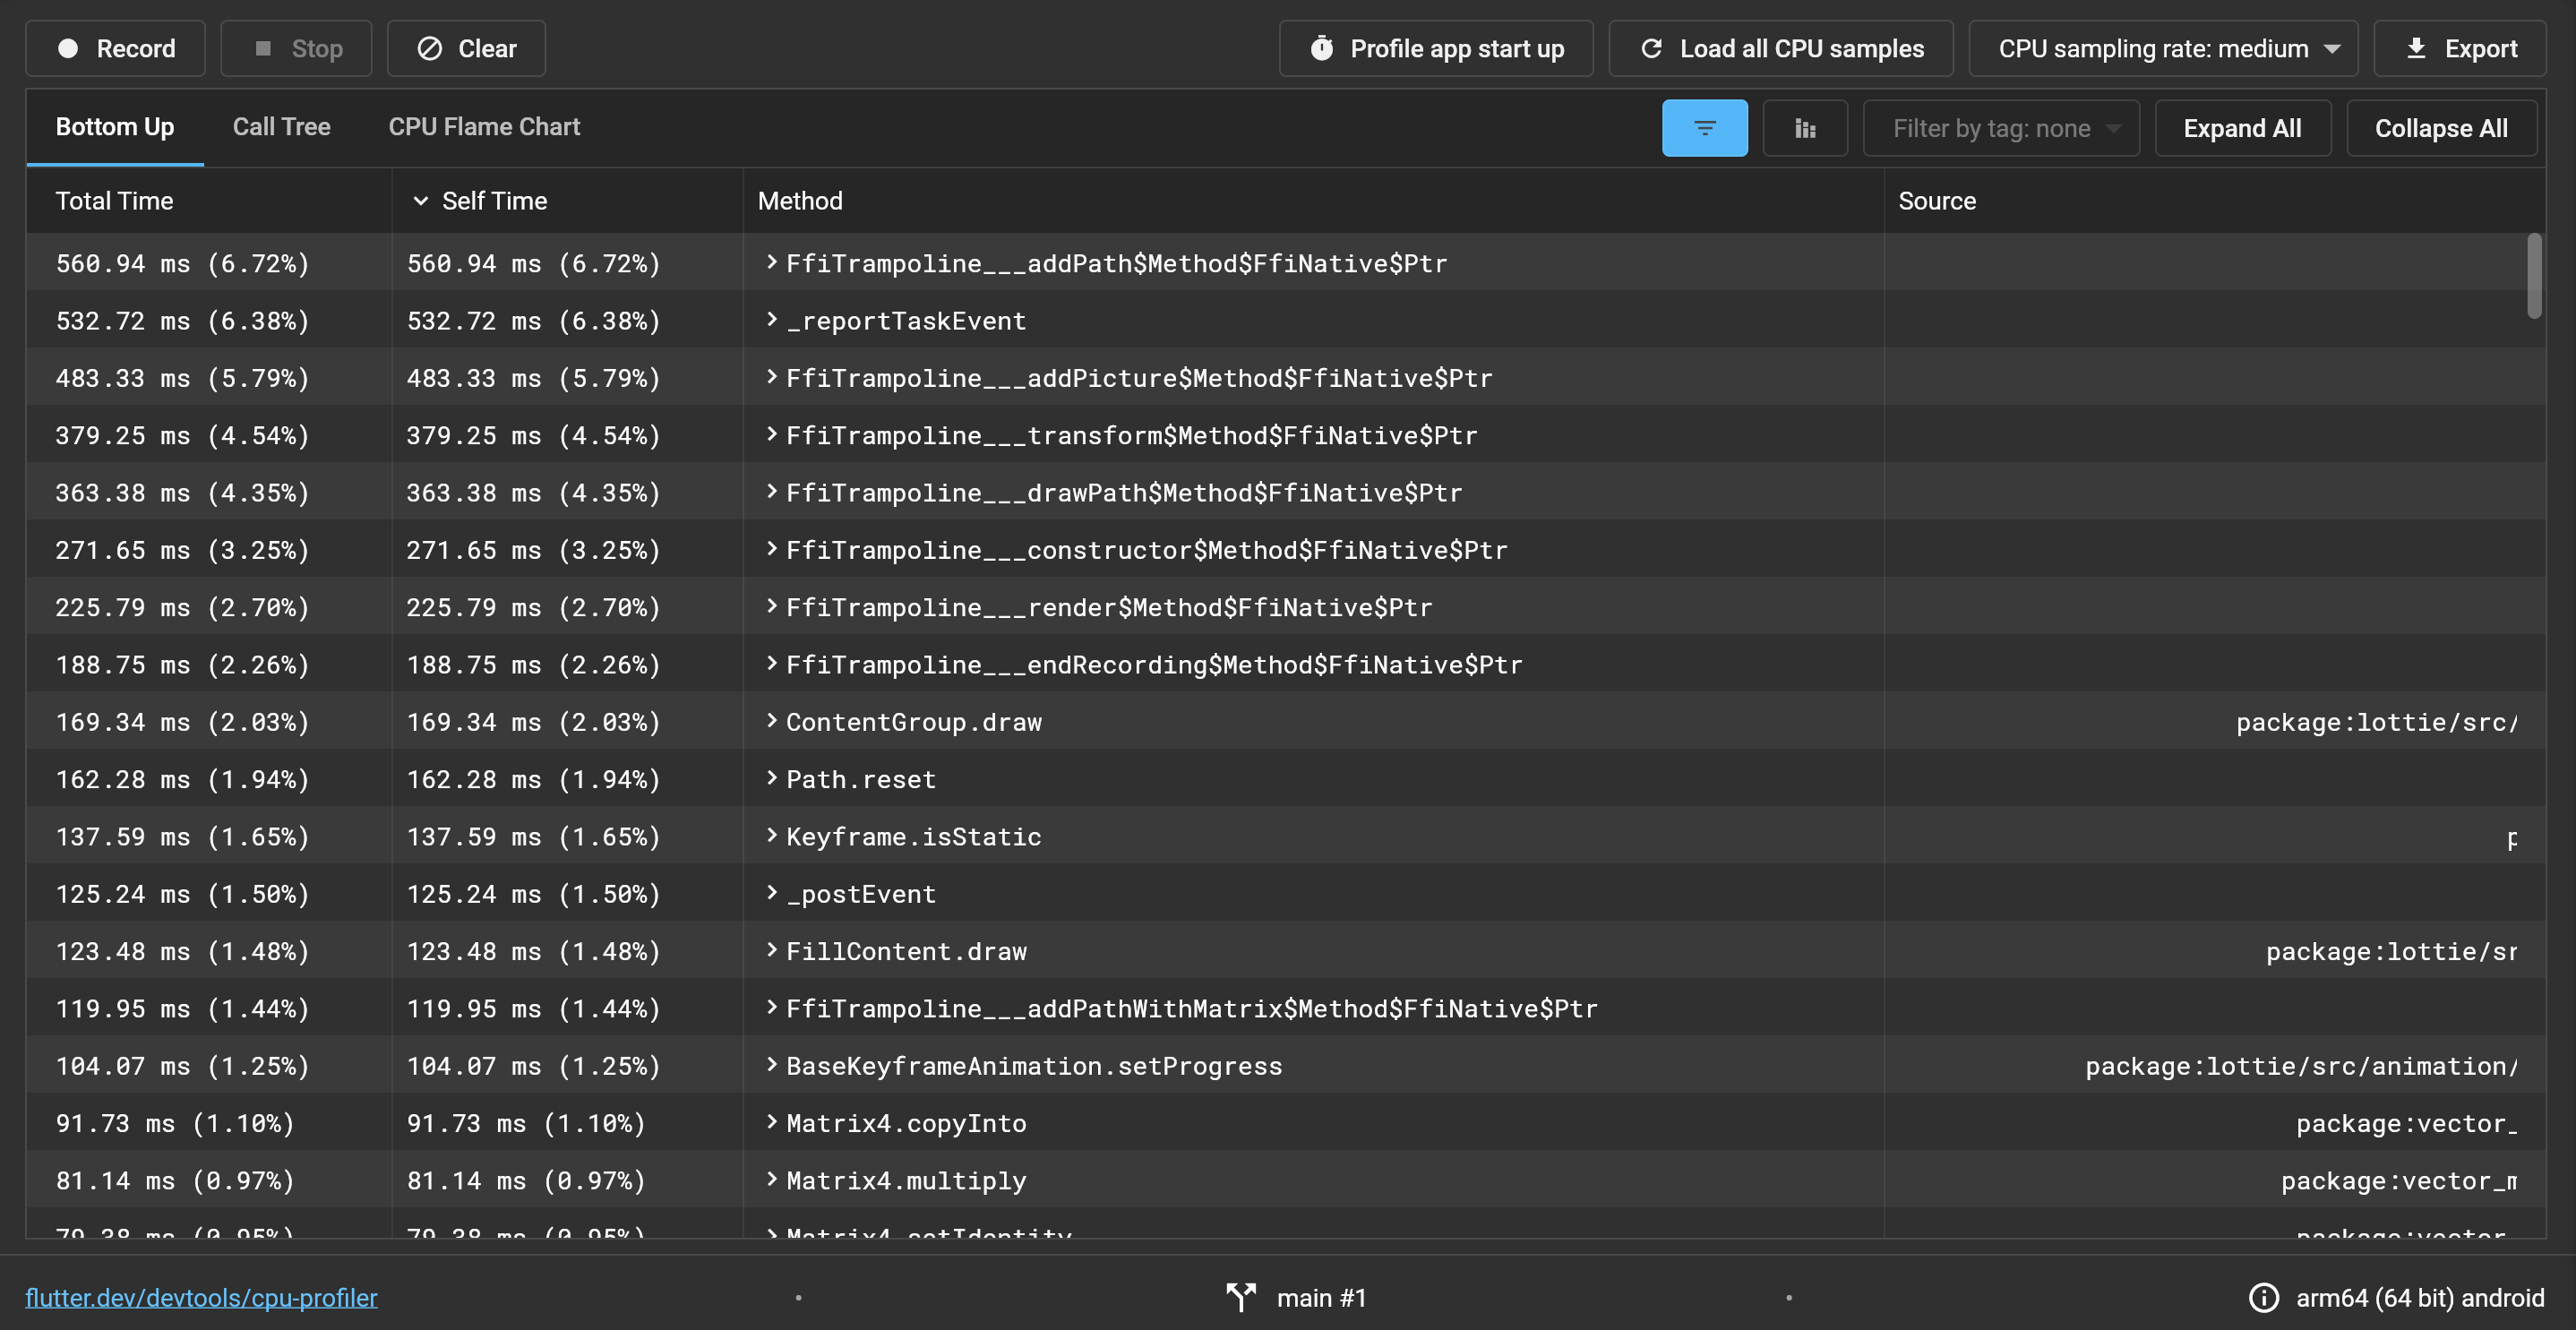This screenshot has height=1330, width=2576.
Task: Expand FfiTrampoline___endRecording row
Action: point(772,663)
